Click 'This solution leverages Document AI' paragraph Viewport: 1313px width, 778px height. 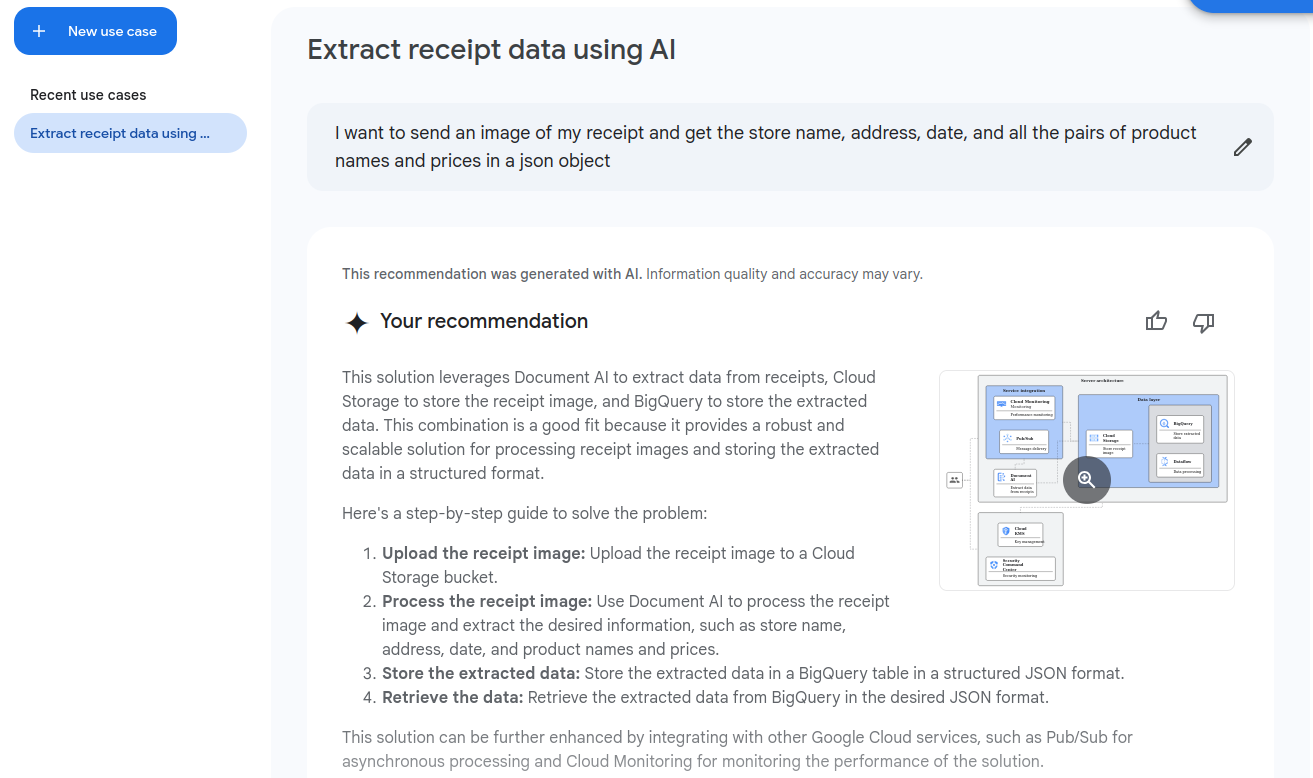click(x=611, y=425)
